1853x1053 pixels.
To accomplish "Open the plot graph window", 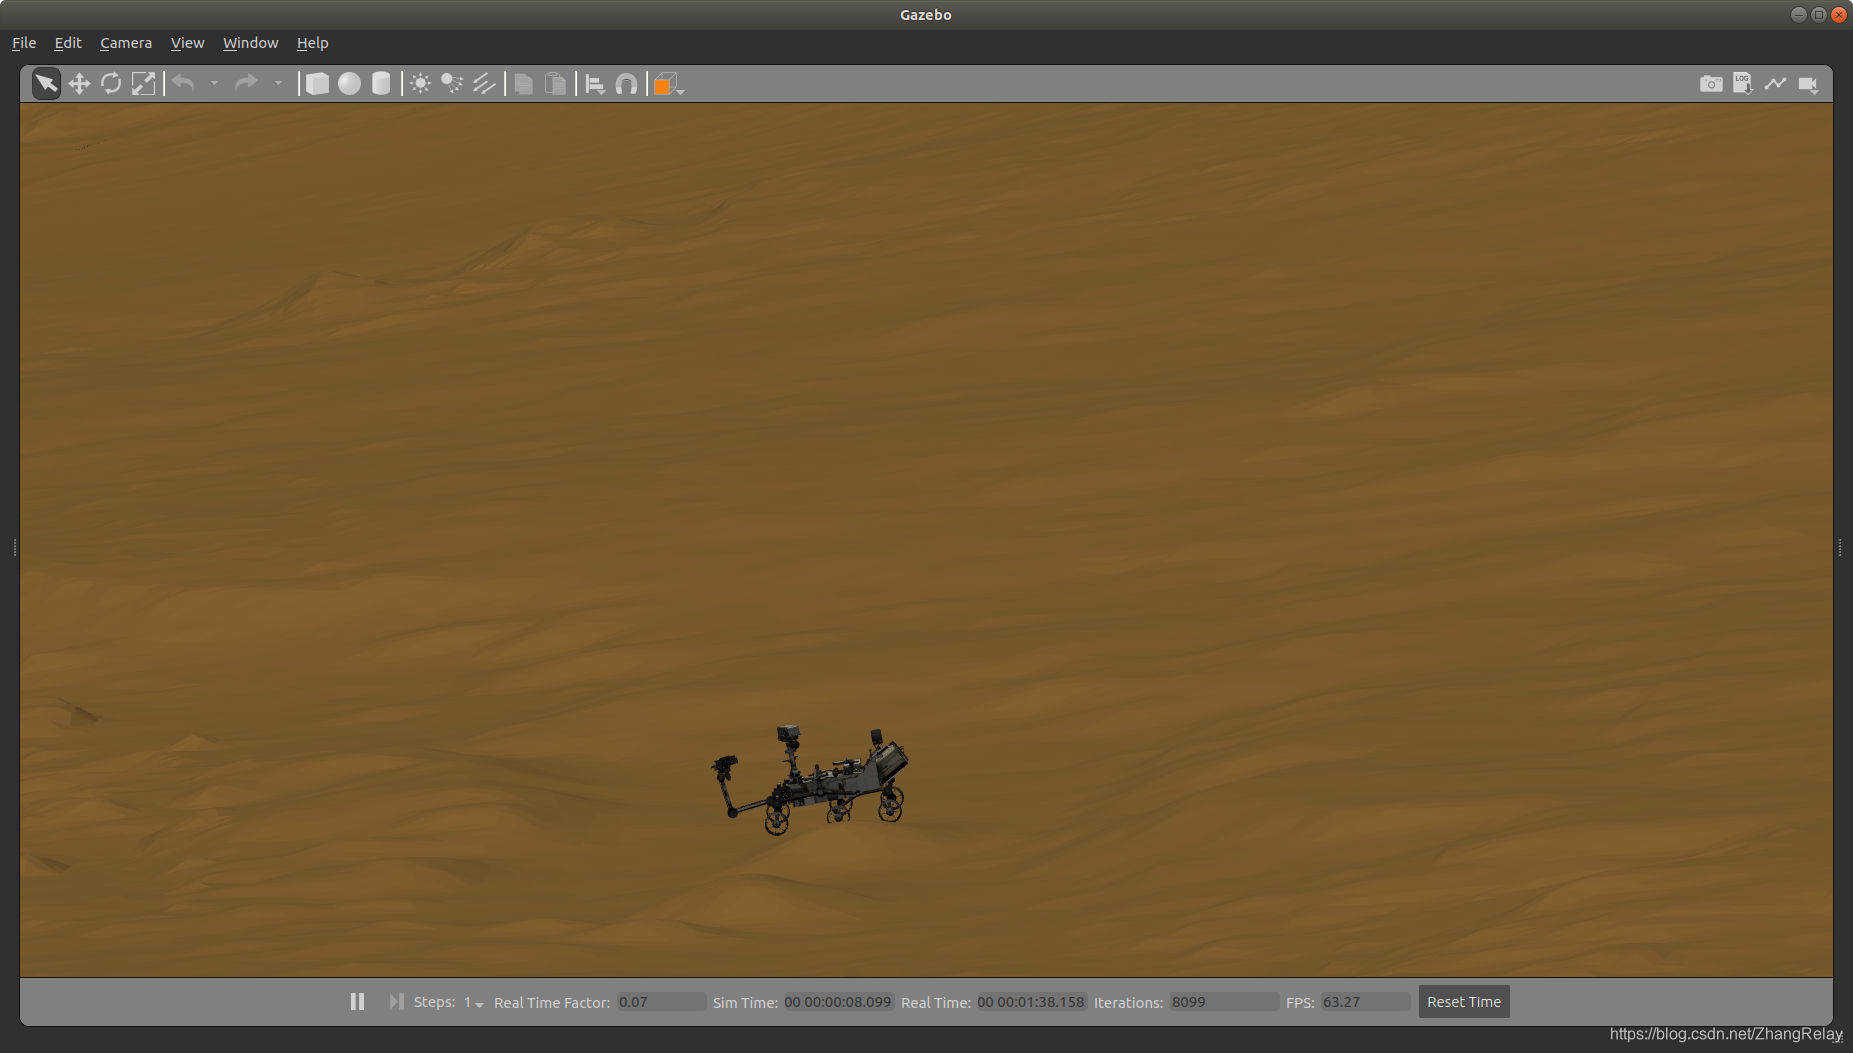I will (x=1775, y=84).
